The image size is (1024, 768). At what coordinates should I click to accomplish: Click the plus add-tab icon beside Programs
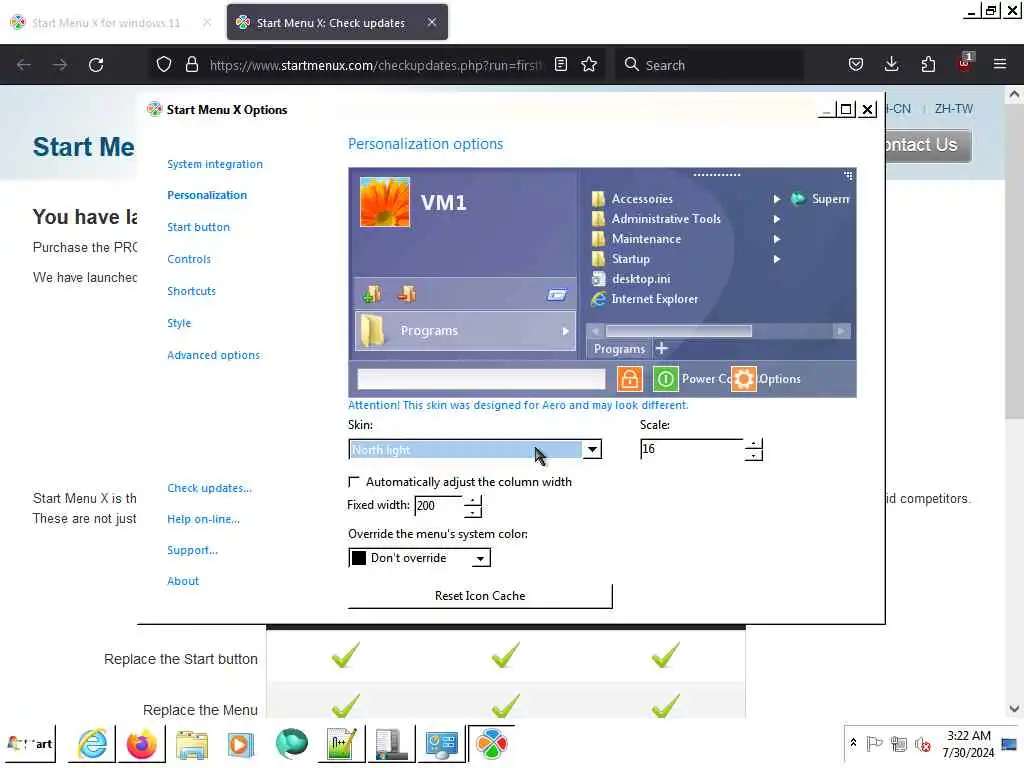[x=662, y=349]
